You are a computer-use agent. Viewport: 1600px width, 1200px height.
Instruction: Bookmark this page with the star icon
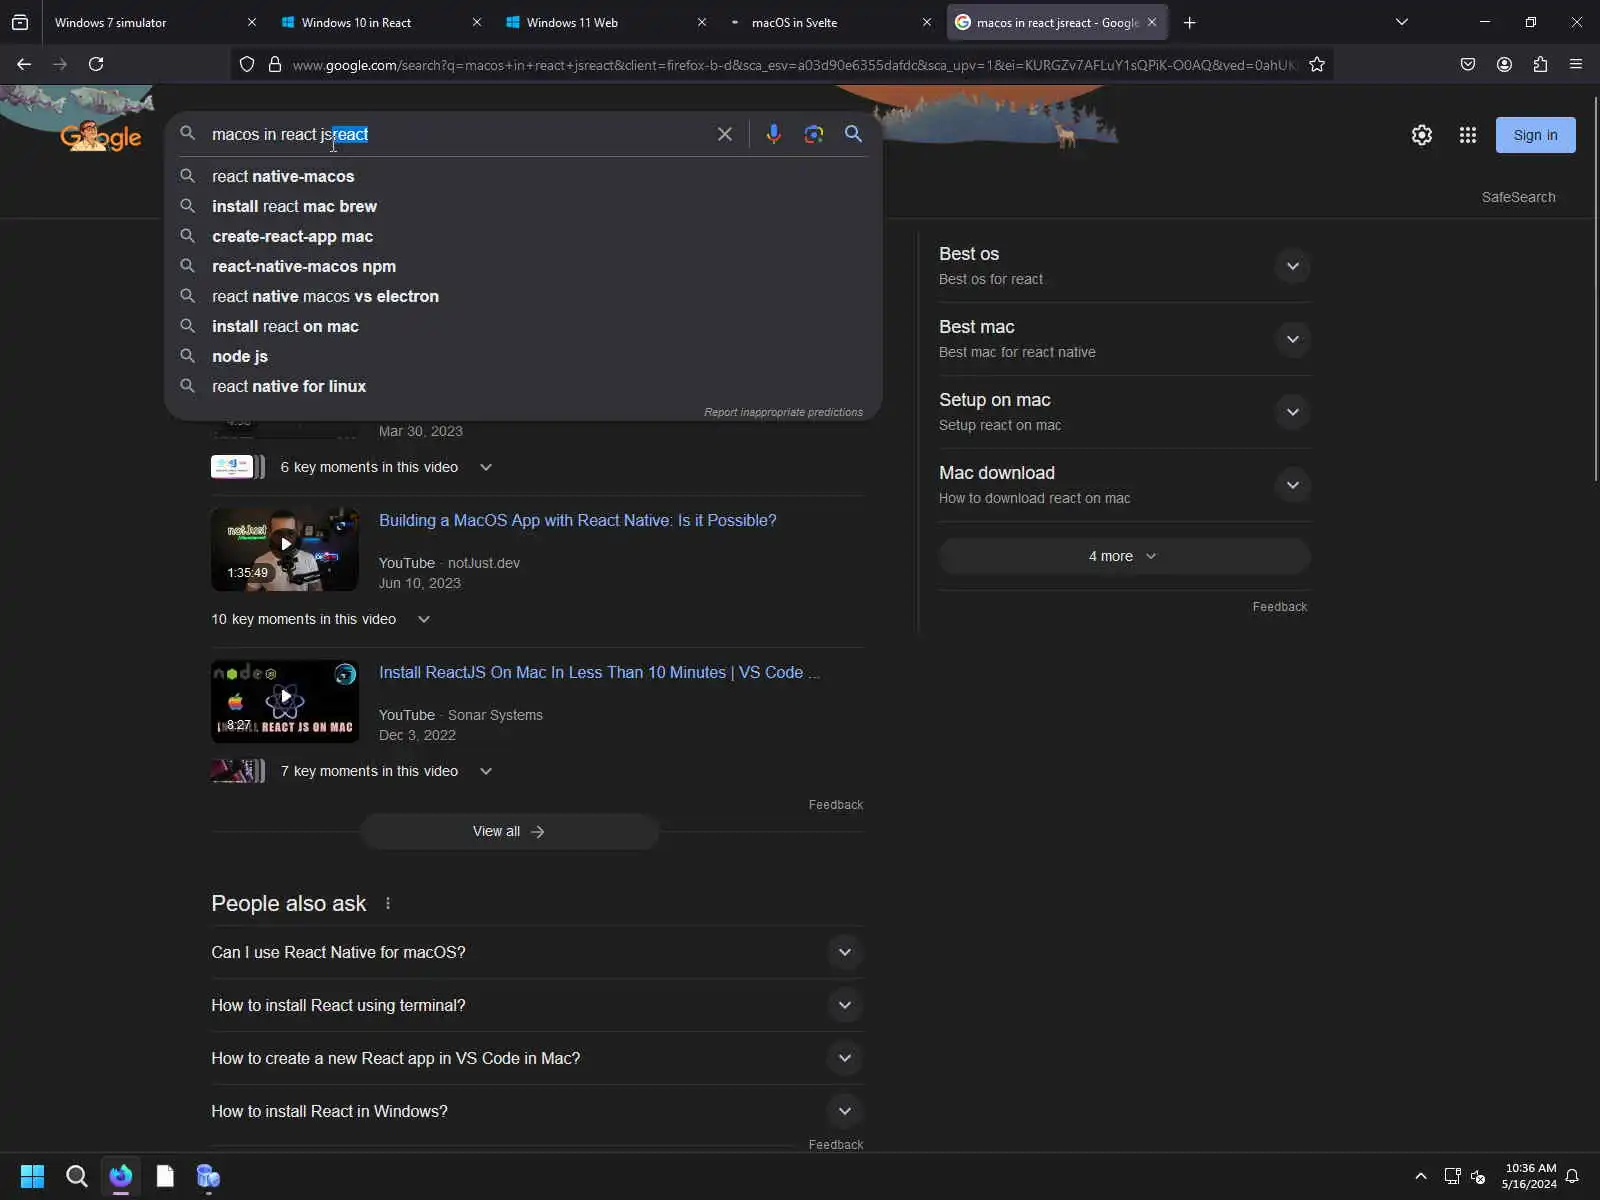[1317, 65]
